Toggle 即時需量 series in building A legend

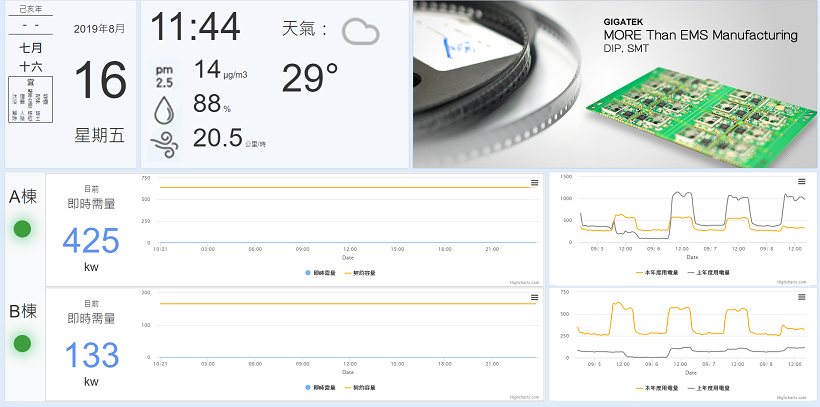[x=319, y=273]
